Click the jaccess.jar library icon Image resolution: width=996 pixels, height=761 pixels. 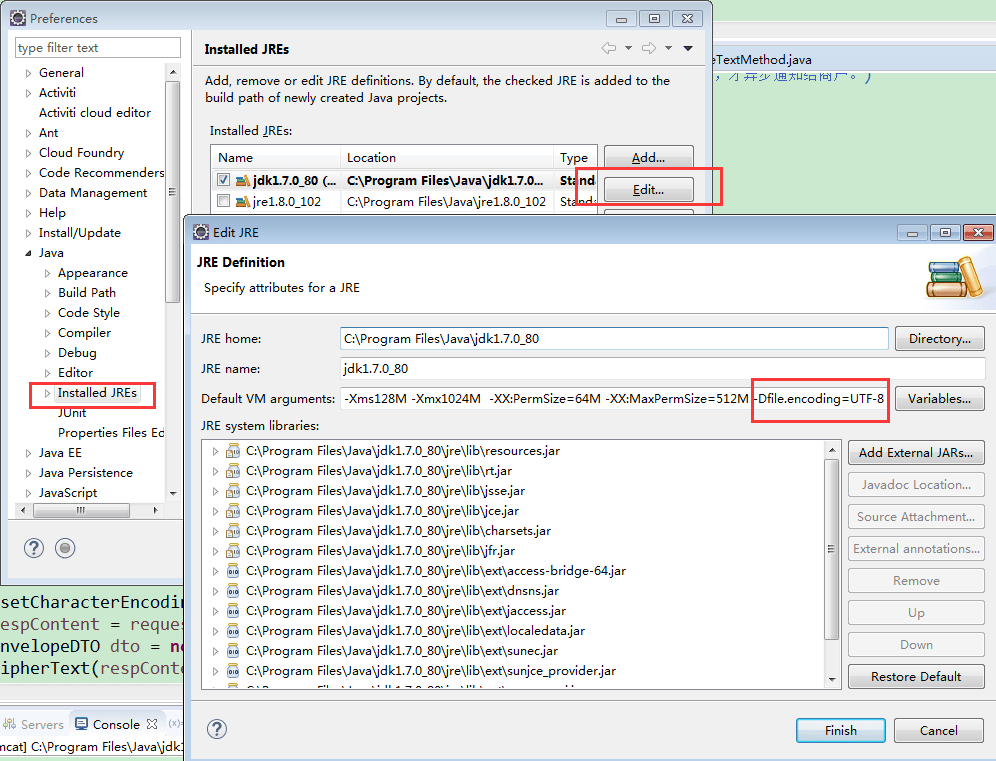click(x=233, y=611)
